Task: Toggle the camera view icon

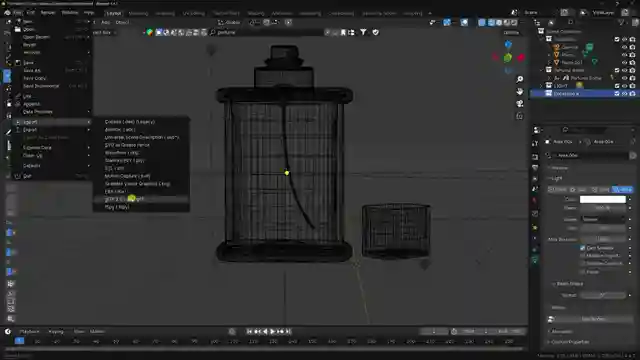Action: (520, 104)
